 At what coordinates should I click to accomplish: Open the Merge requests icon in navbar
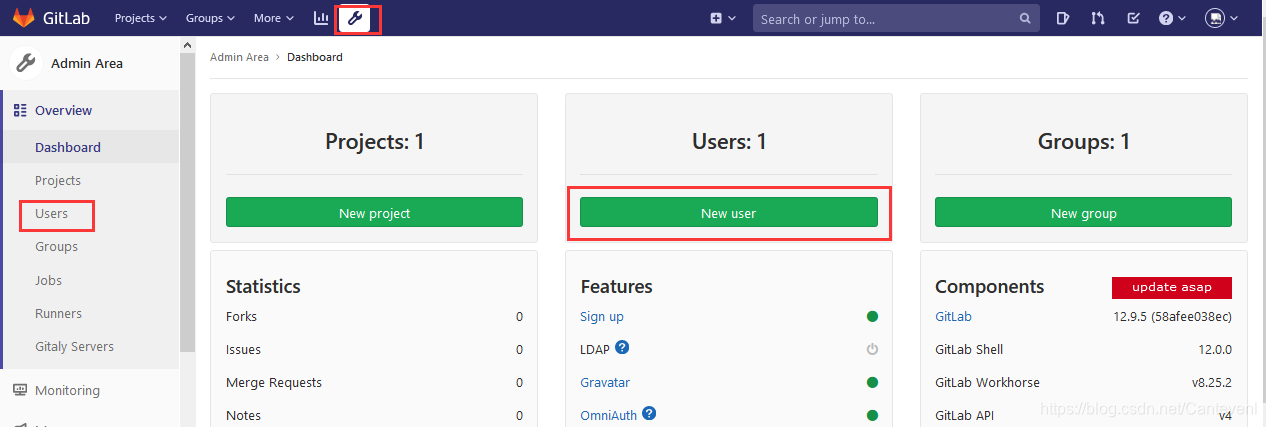pyautogui.click(x=1098, y=18)
